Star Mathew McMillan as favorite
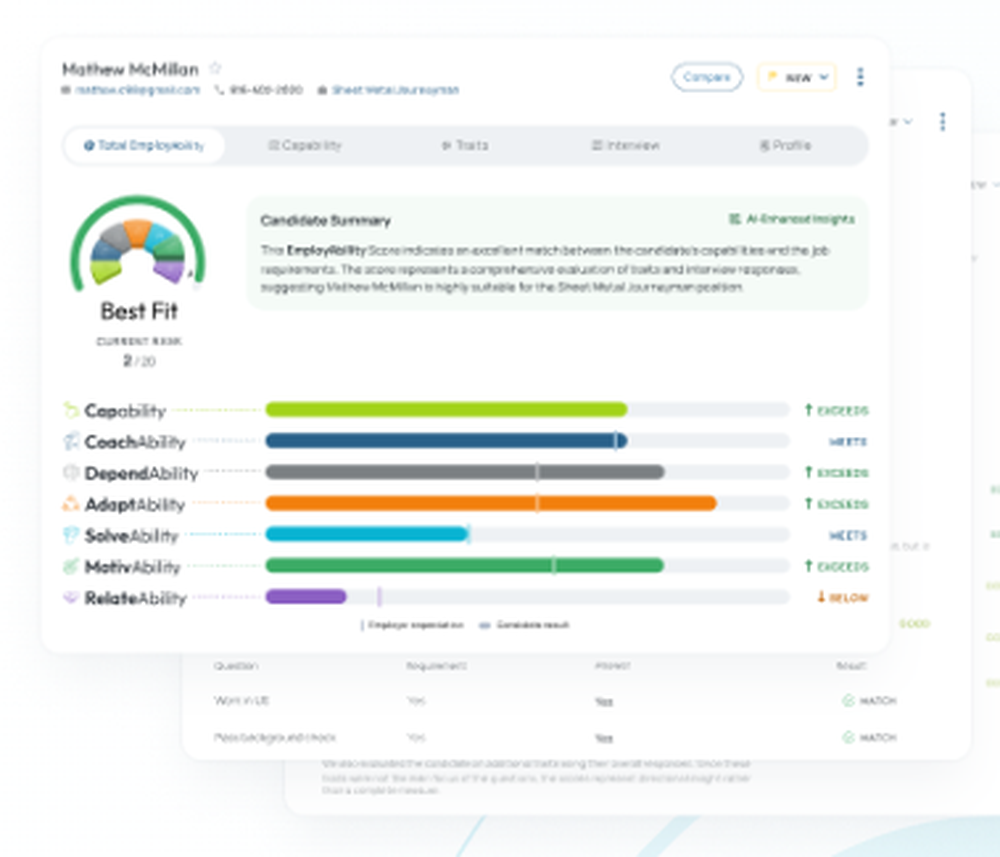 (x=216, y=68)
